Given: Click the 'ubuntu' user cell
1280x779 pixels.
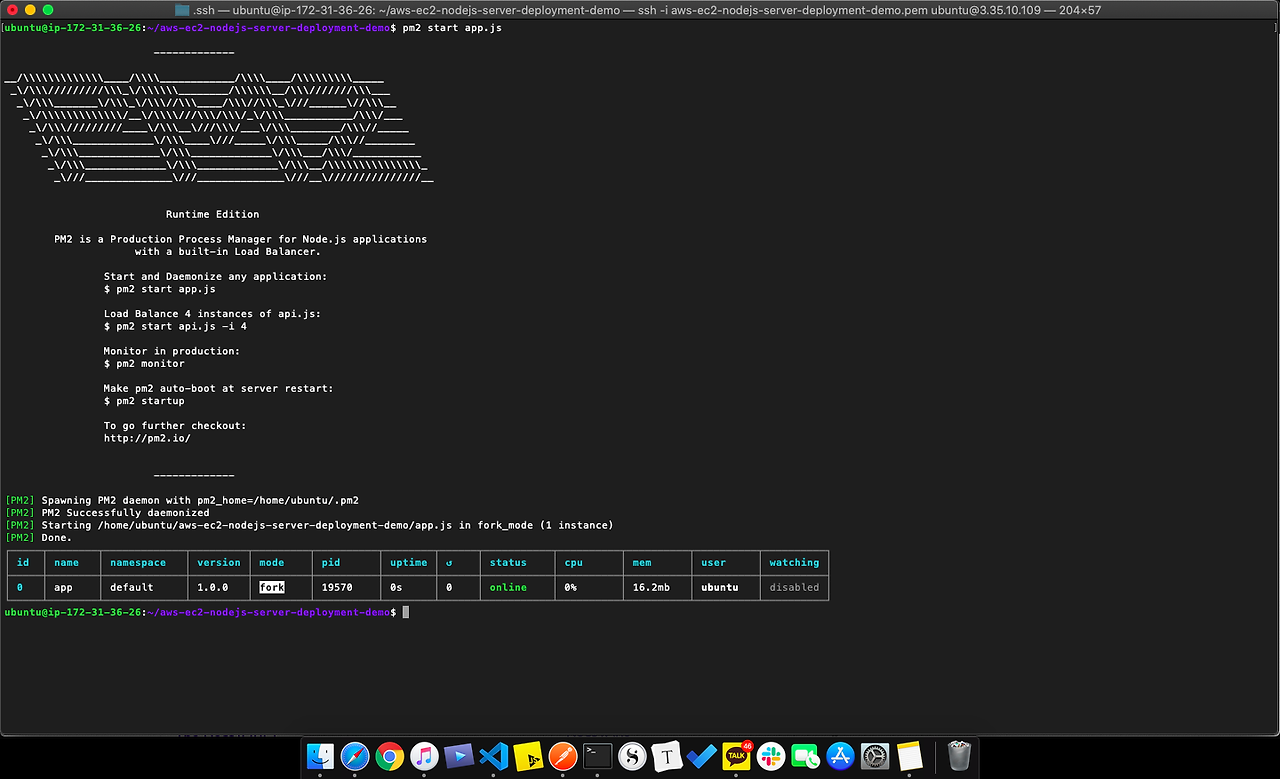Looking at the screenshot, I should [x=720, y=587].
